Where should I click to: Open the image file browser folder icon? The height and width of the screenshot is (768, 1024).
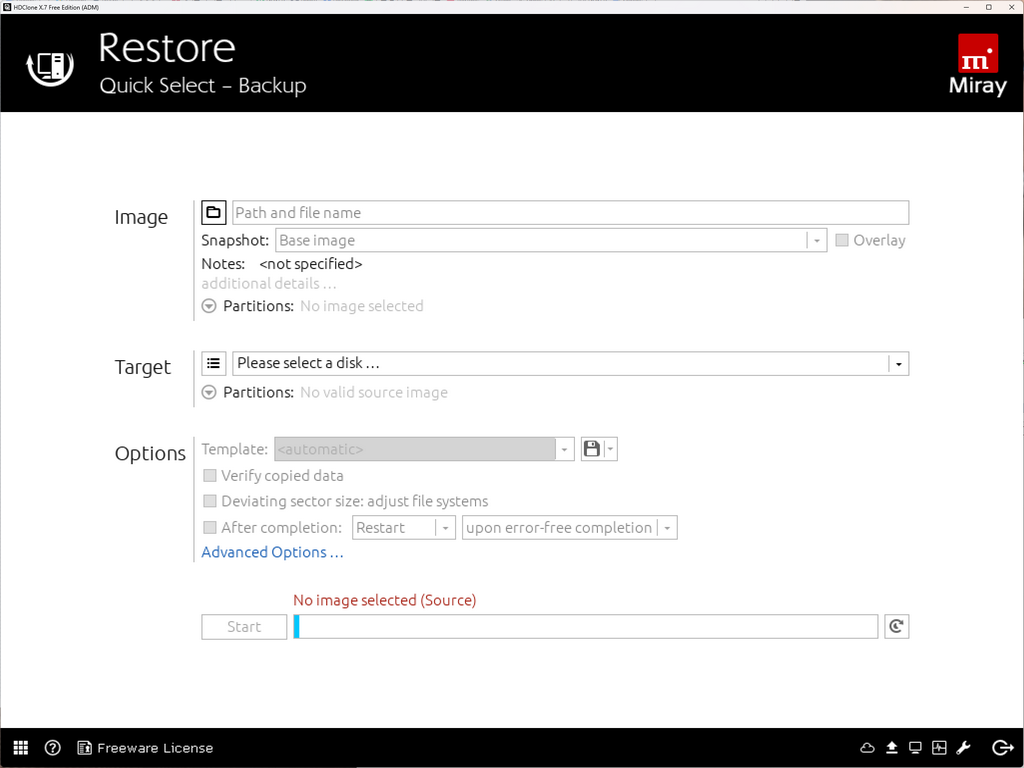point(214,212)
